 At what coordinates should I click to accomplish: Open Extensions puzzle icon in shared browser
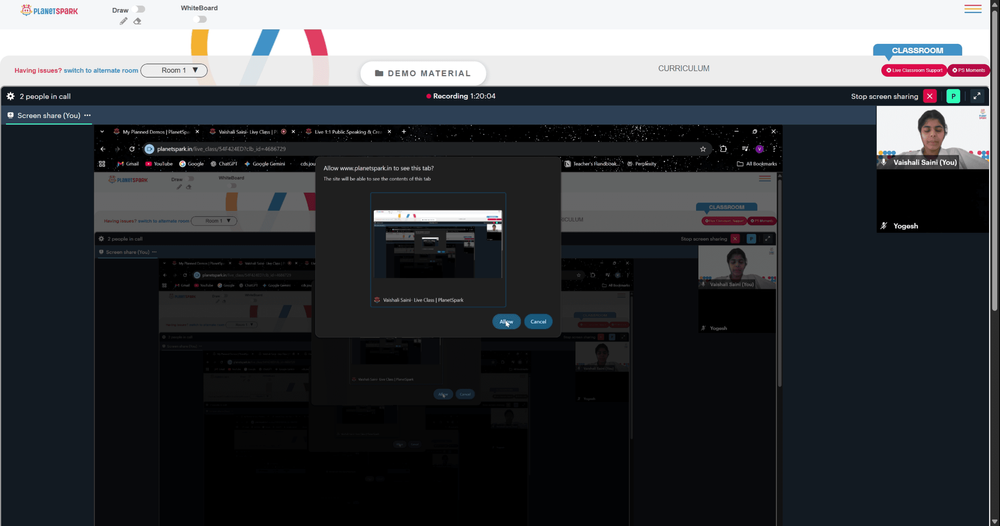(723, 149)
